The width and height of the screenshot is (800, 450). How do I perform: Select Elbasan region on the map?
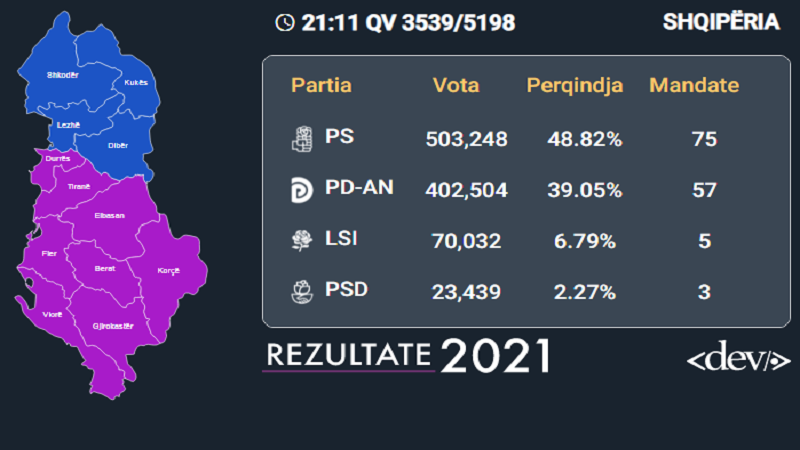pyautogui.click(x=110, y=215)
